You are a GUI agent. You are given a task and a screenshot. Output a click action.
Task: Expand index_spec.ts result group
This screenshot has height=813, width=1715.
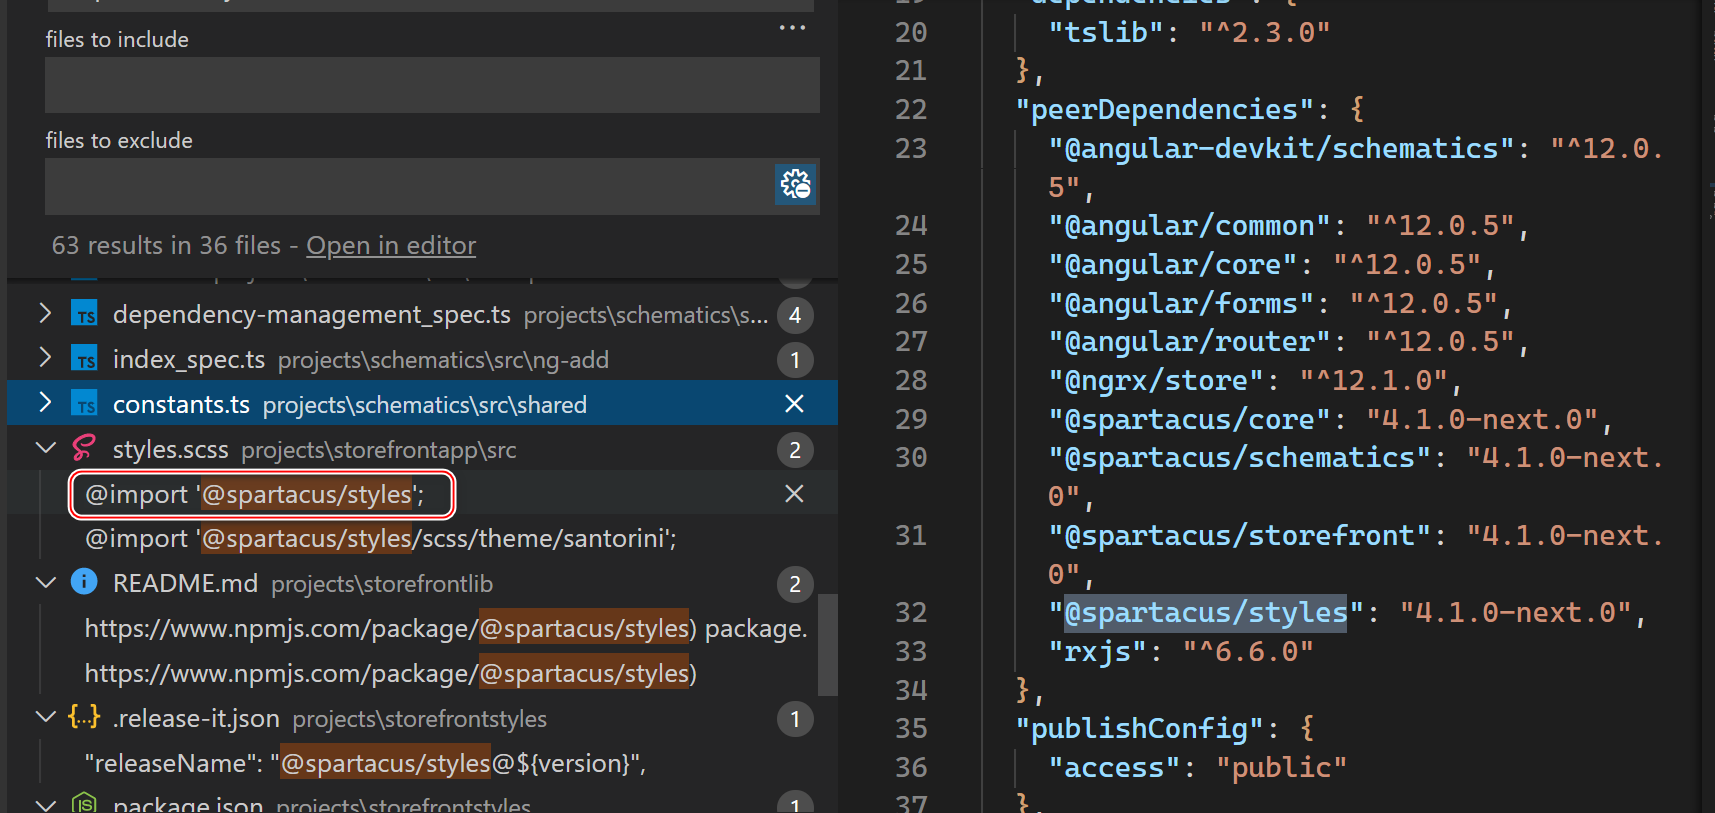(45, 359)
